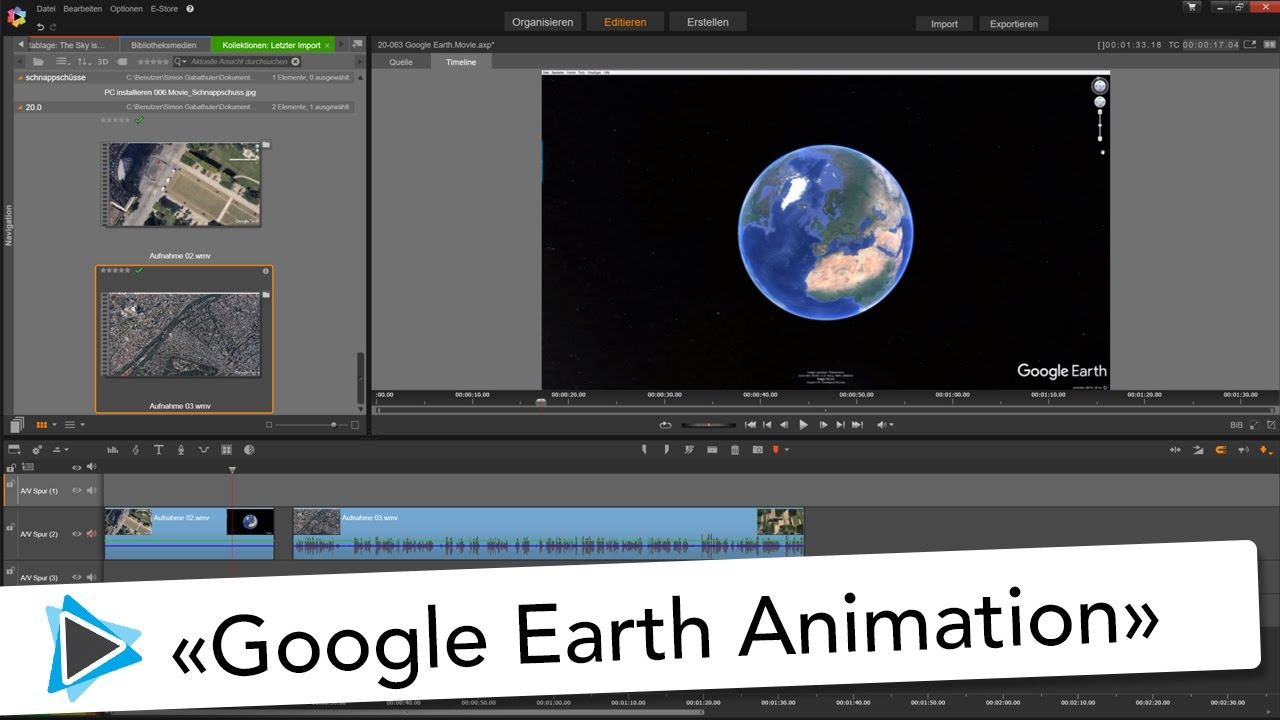The image size is (1280, 720).
Task: Take a snapshot with camera icon
Action: click(757, 450)
